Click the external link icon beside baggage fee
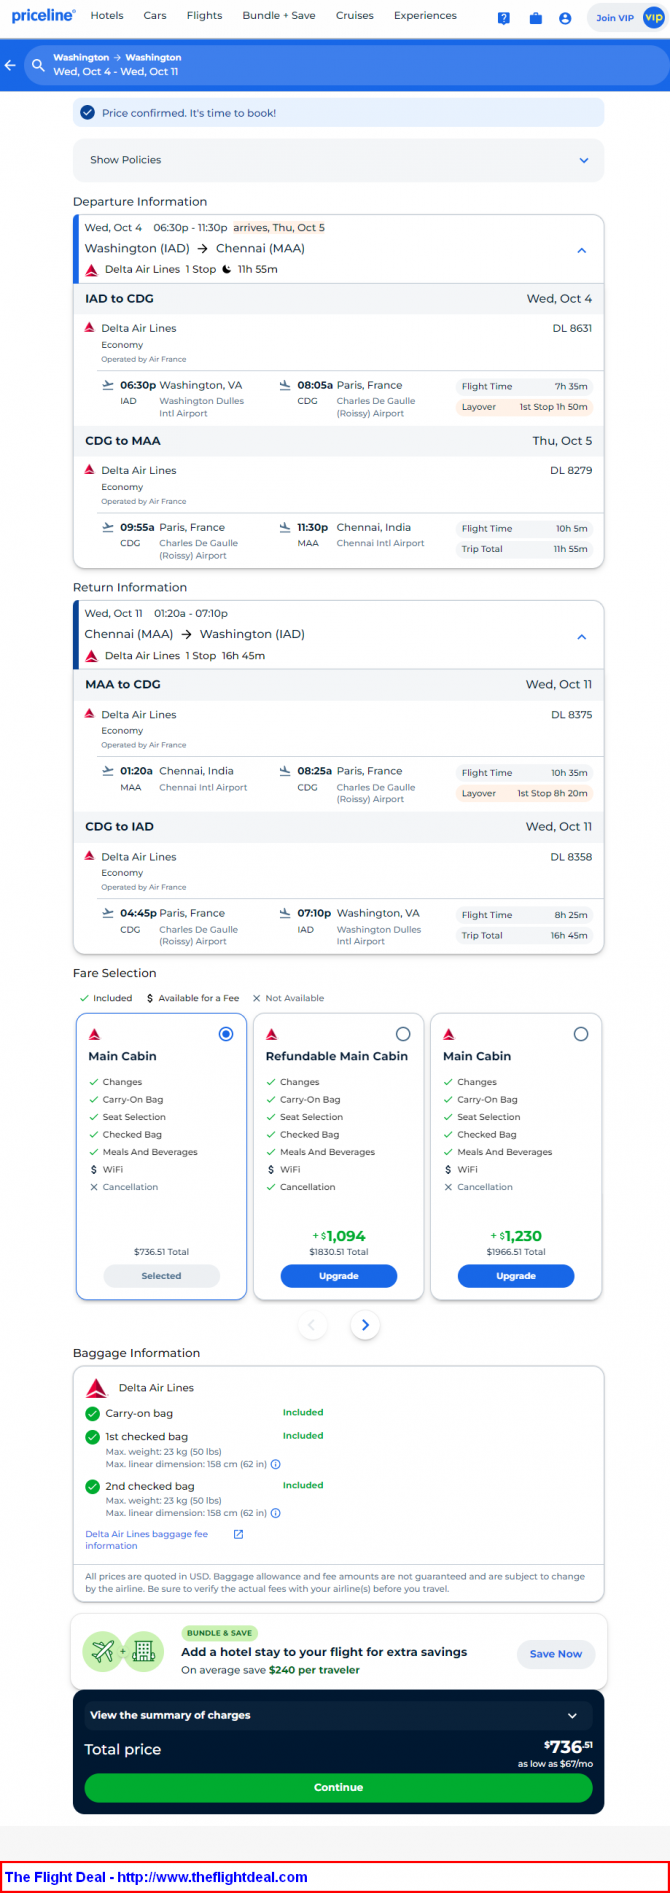Image resolution: width=670 pixels, height=1893 pixels. [x=238, y=1534]
